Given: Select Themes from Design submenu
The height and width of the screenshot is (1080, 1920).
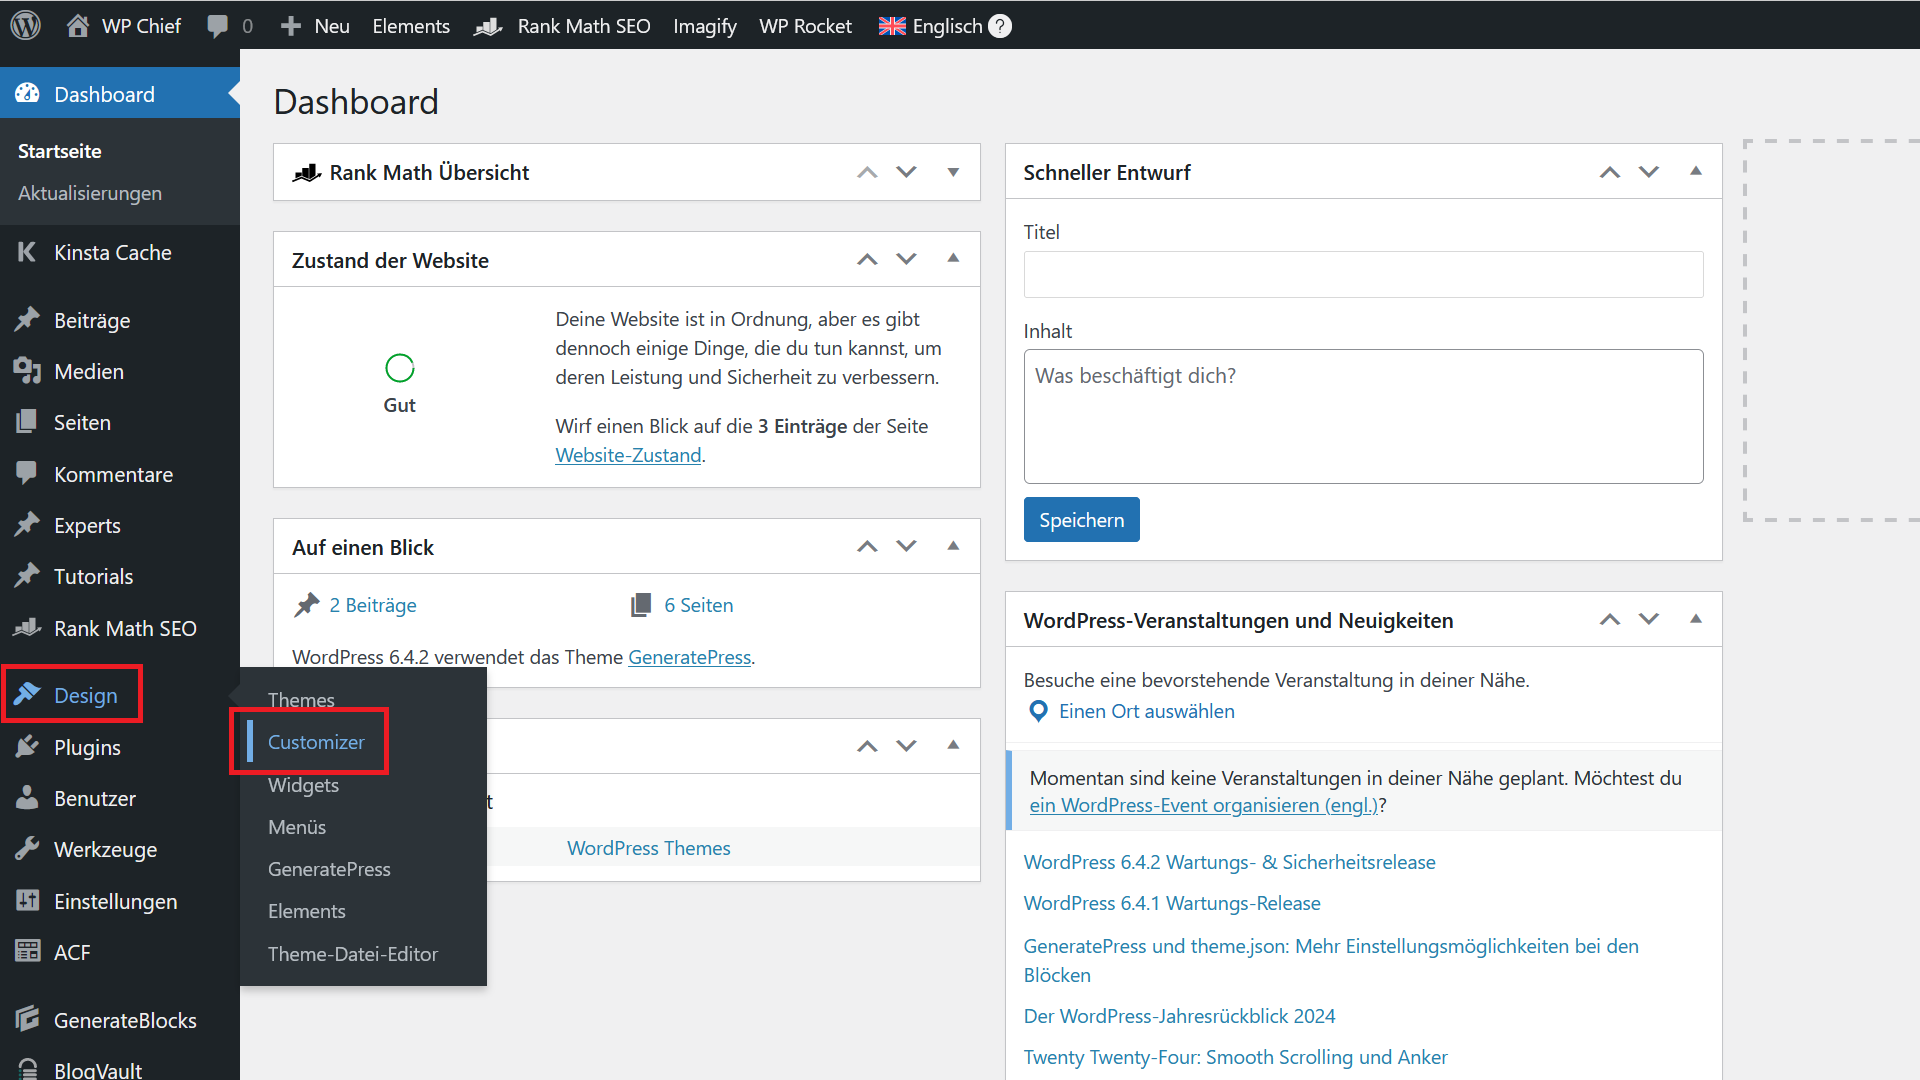Looking at the screenshot, I should tap(299, 699).
